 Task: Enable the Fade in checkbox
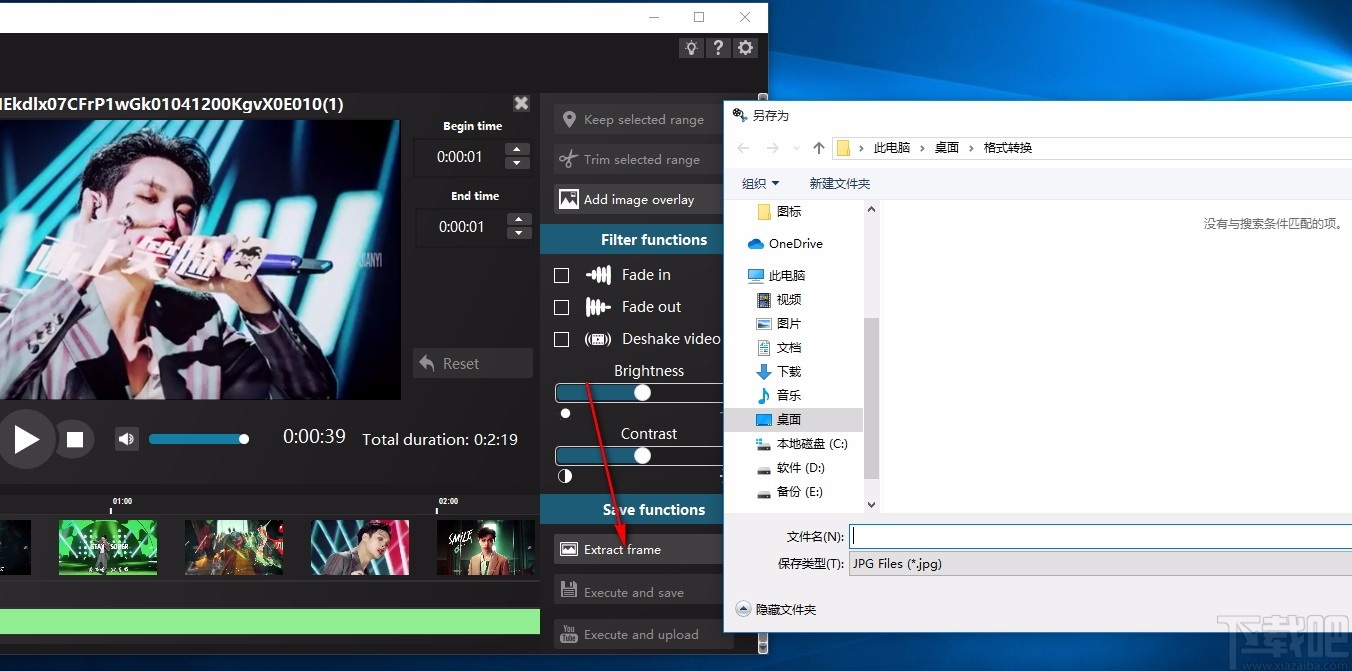pyautogui.click(x=561, y=274)
